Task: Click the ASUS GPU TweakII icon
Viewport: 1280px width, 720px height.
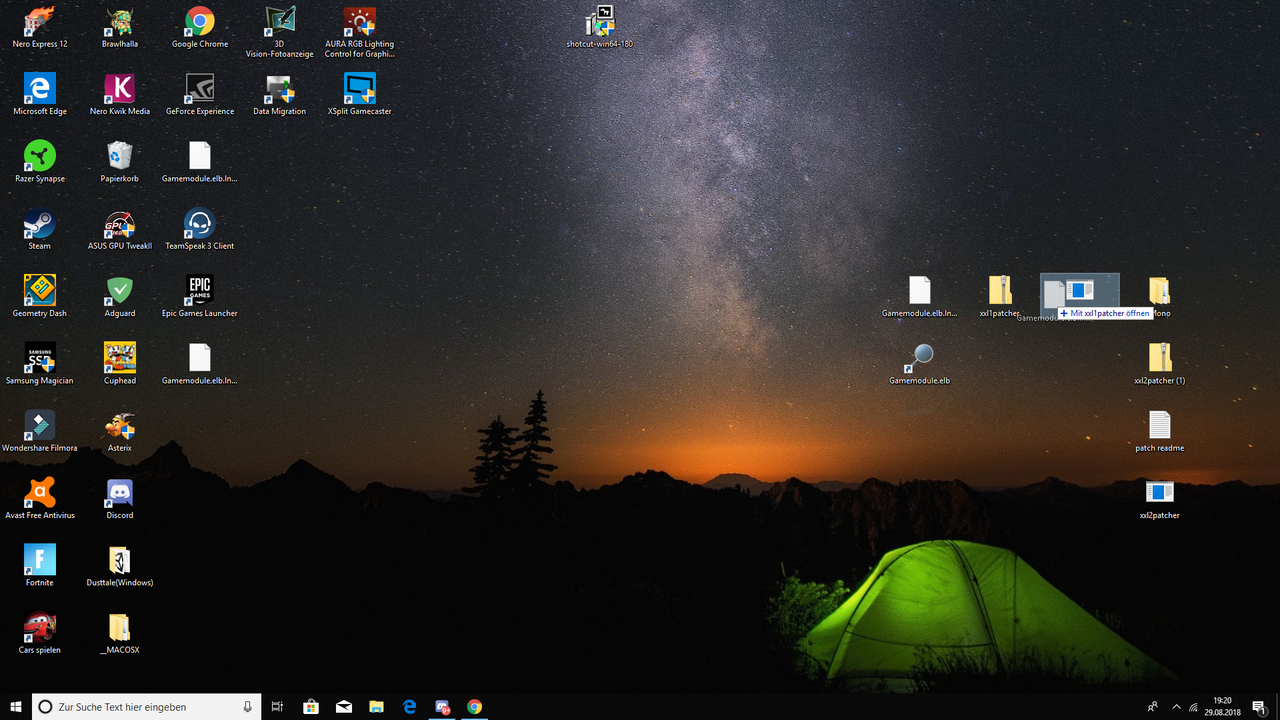Action: (120, 229)
